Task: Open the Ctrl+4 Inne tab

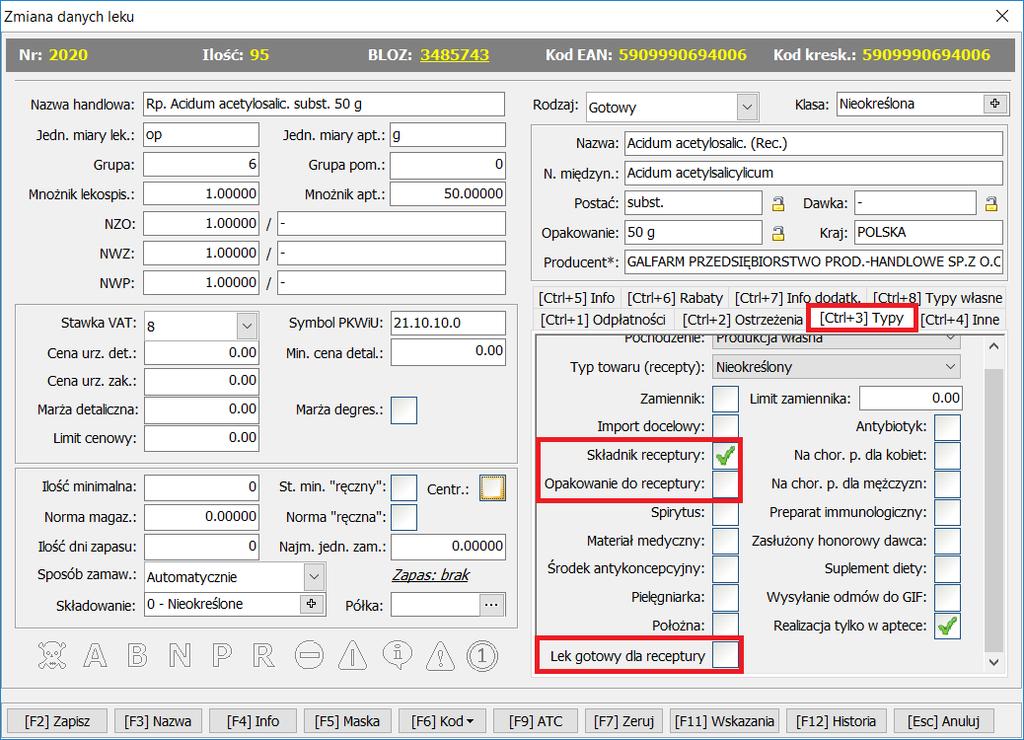Action: tap(959, 319)
